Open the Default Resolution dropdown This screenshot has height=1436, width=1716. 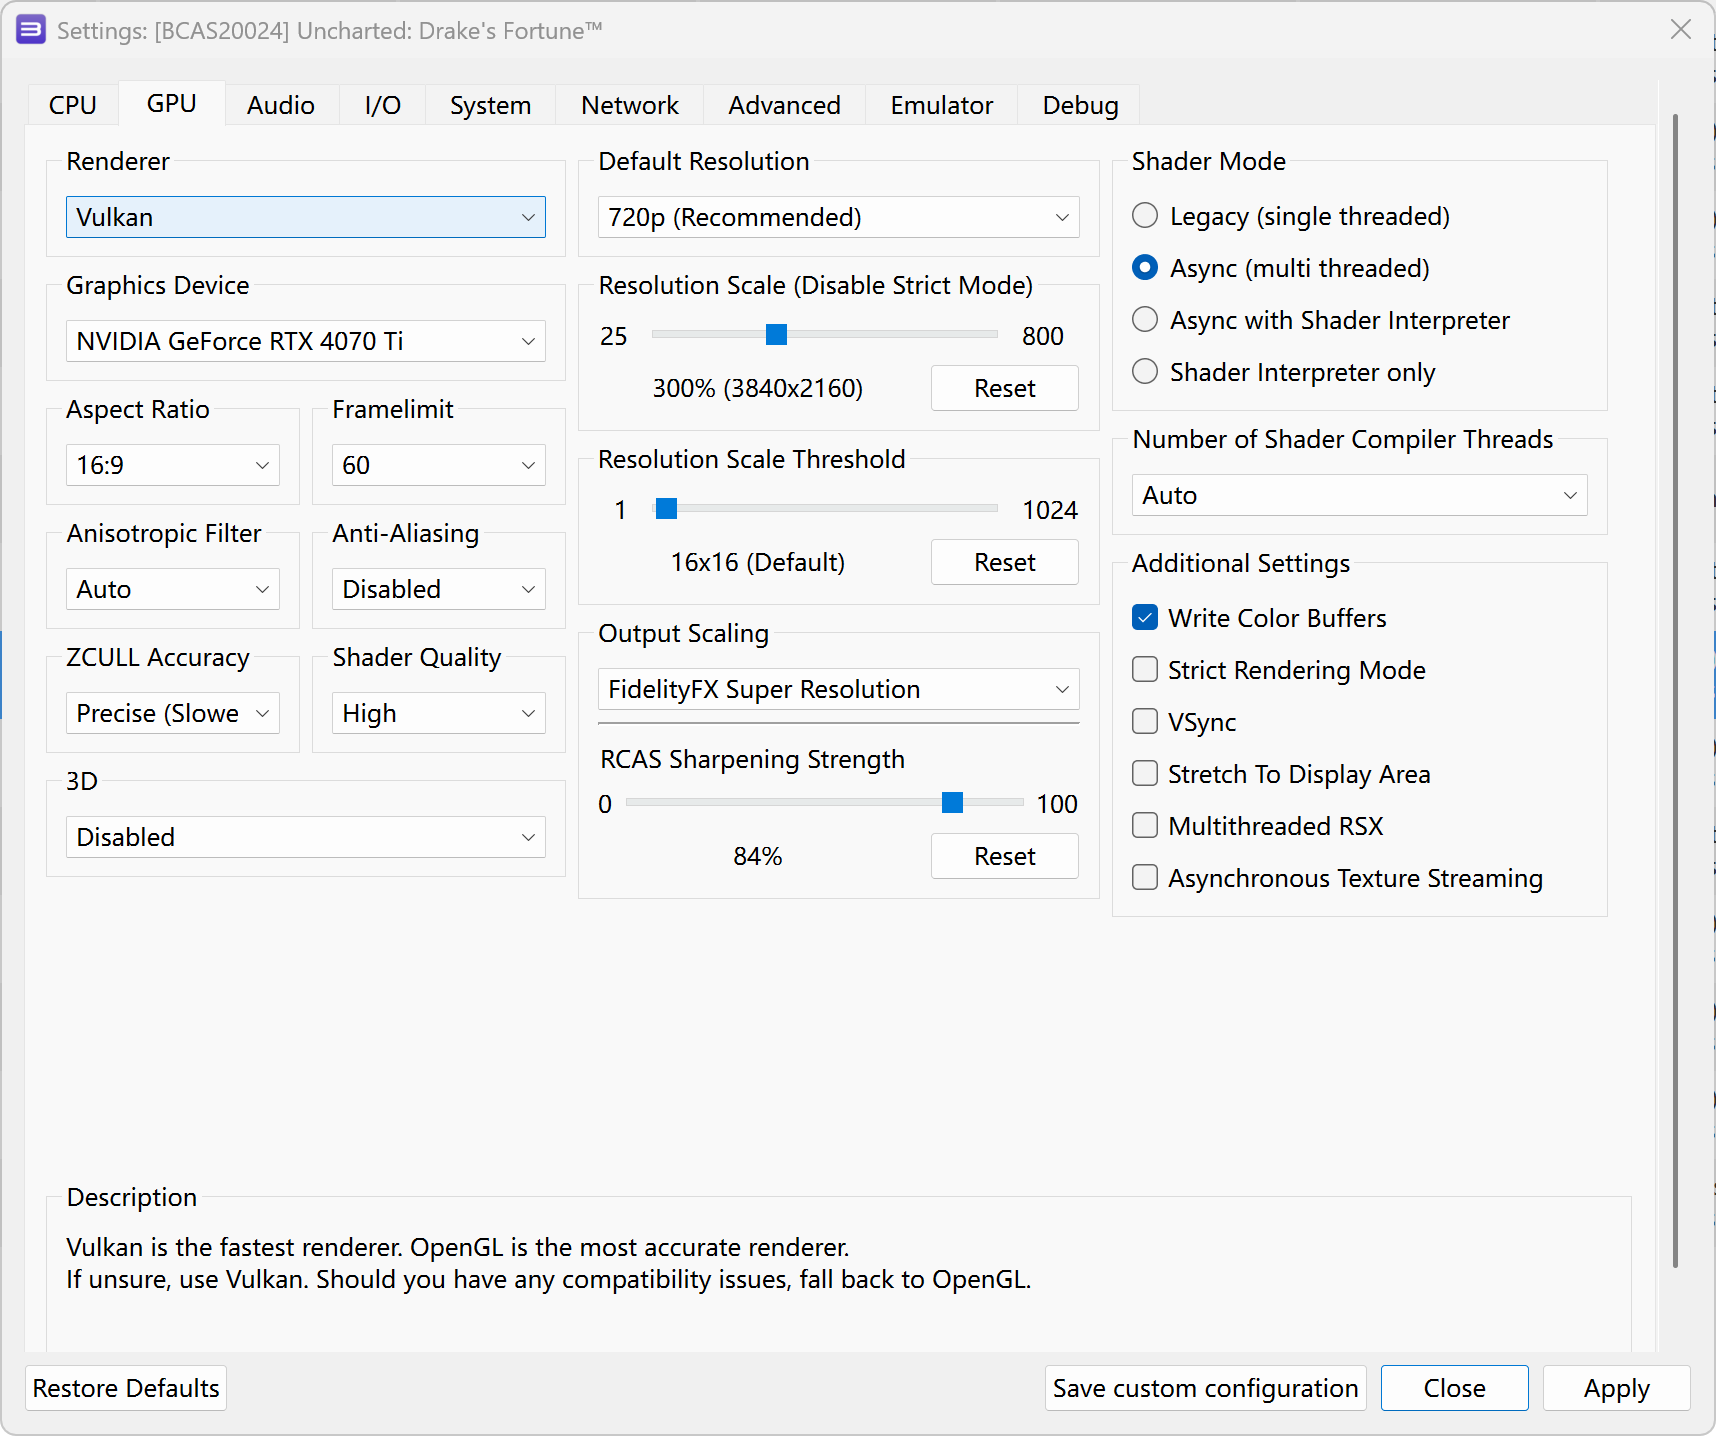coord(839,217)
